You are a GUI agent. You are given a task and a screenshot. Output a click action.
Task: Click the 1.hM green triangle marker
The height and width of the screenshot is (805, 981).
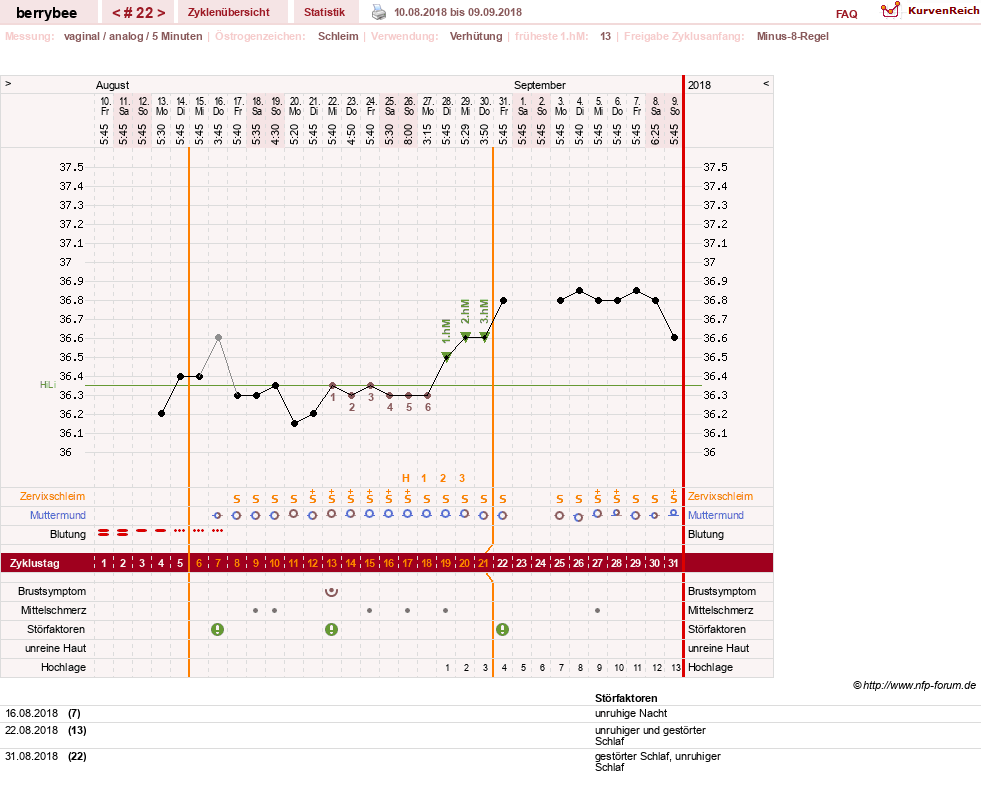pyautogui.click(x=446, y=357)
